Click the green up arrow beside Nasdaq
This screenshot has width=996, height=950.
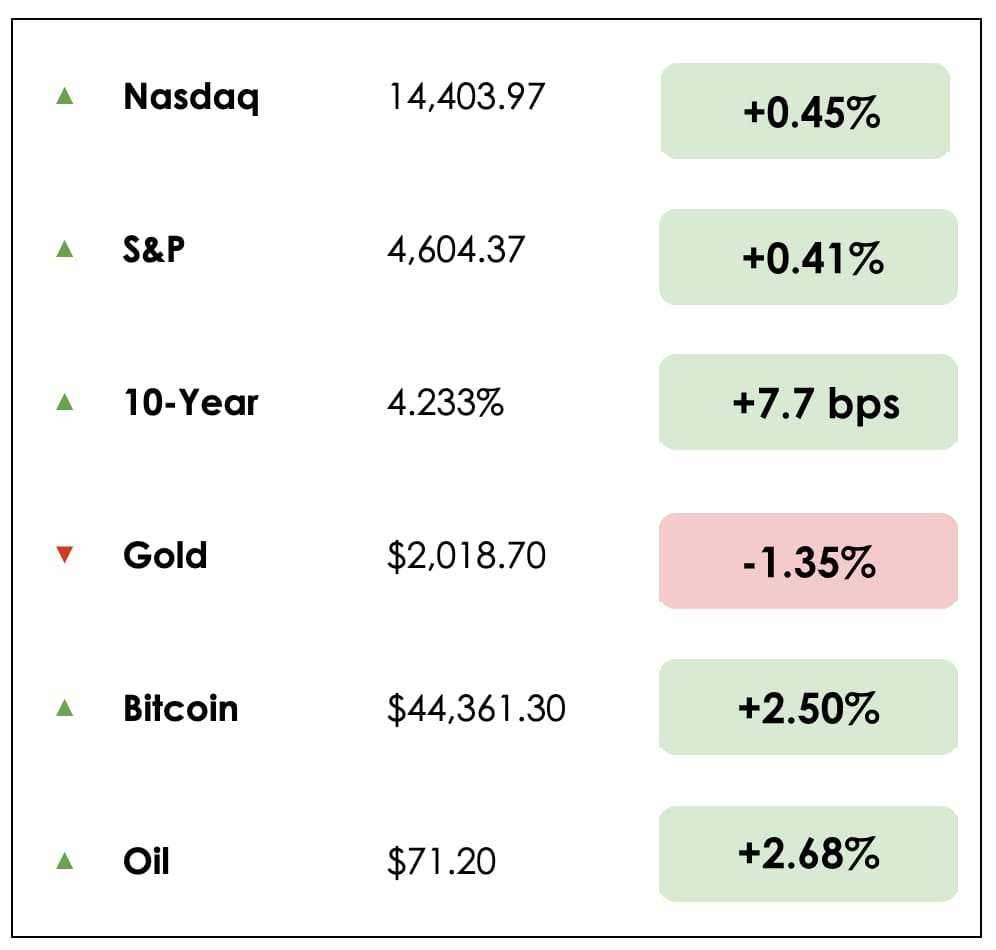point(65,97)
